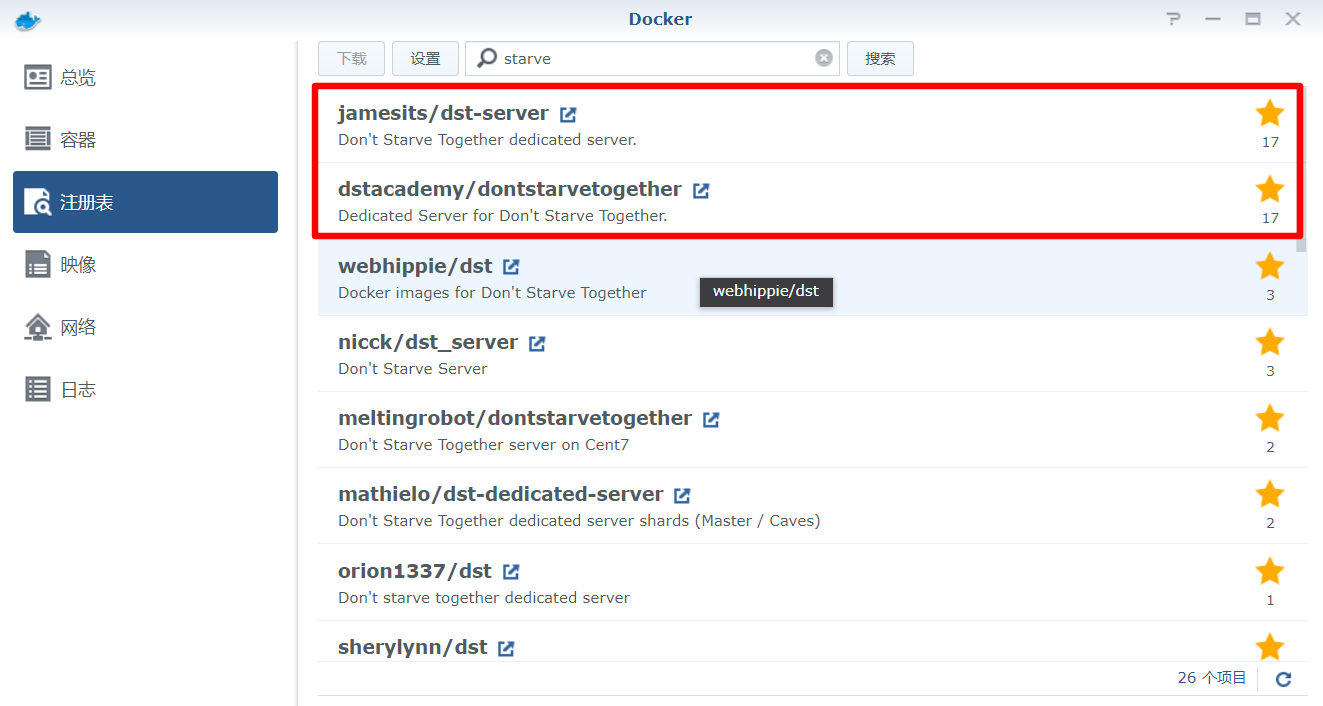1323x706 pixels.
Task: Open external link for mathielo/dst-dedicated-server
Action: (682, 495)
